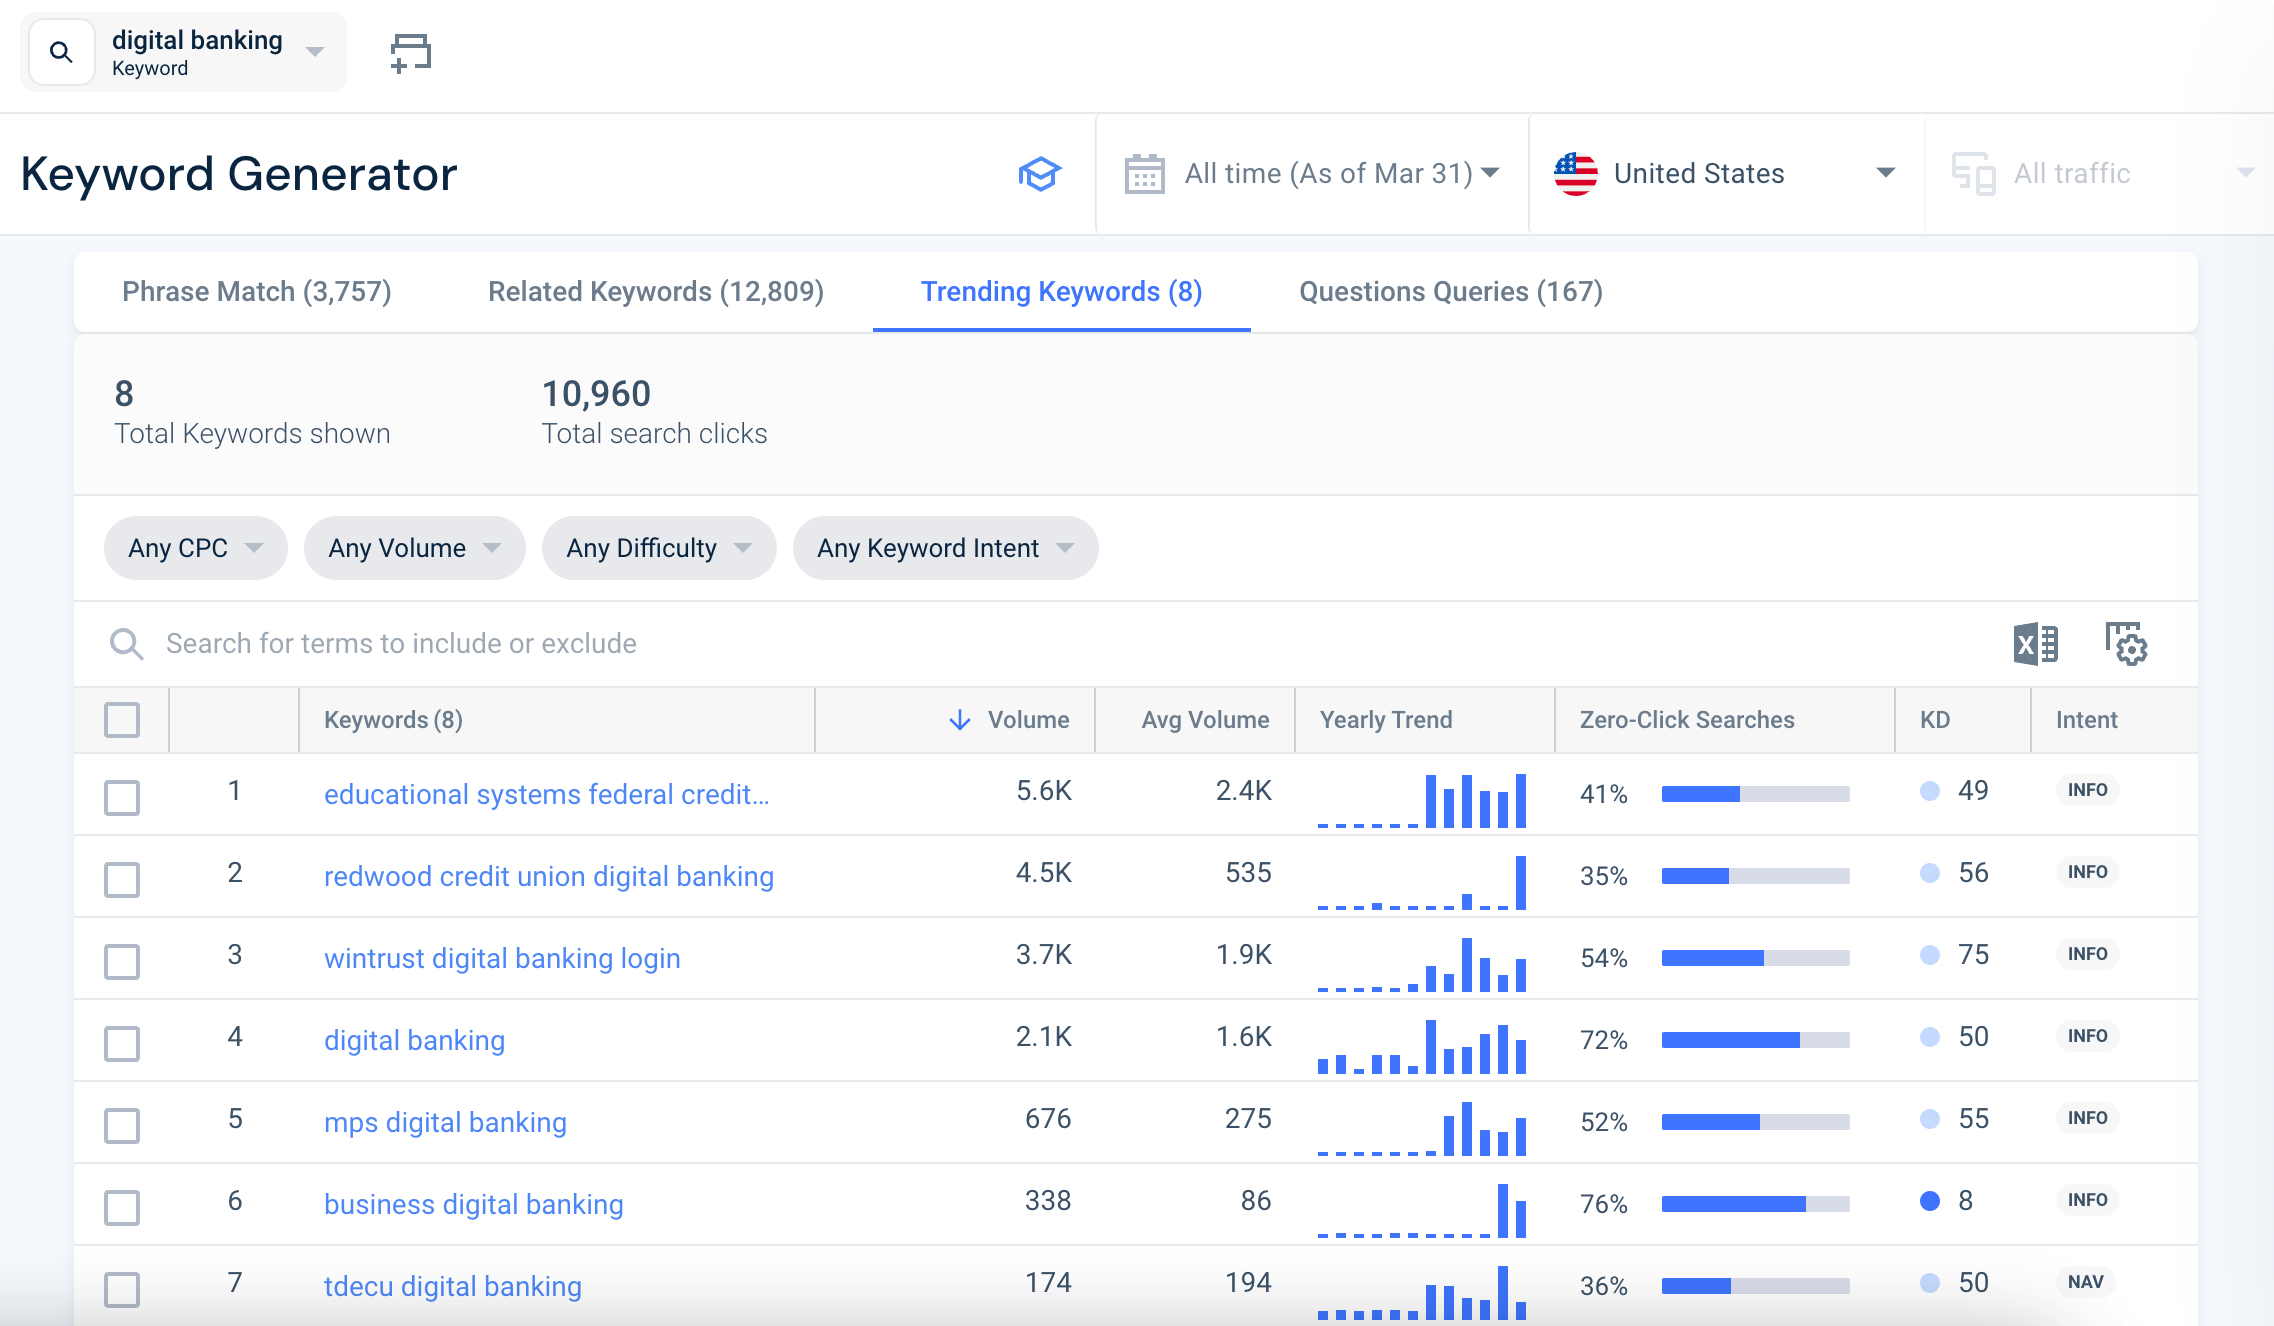Check the row for redwood credit union digital banking
Image resolution: width=2274 pixels, height=1326 pixels.
coord(121,880)
